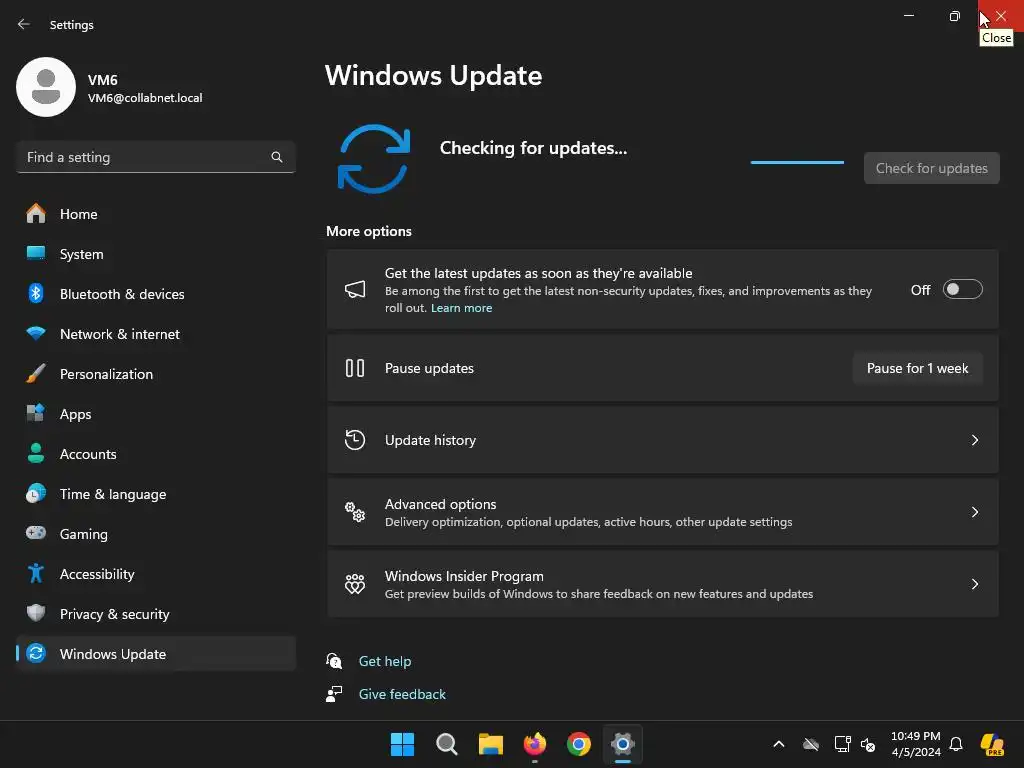Open Accessibility settings category

coord(155,574)
